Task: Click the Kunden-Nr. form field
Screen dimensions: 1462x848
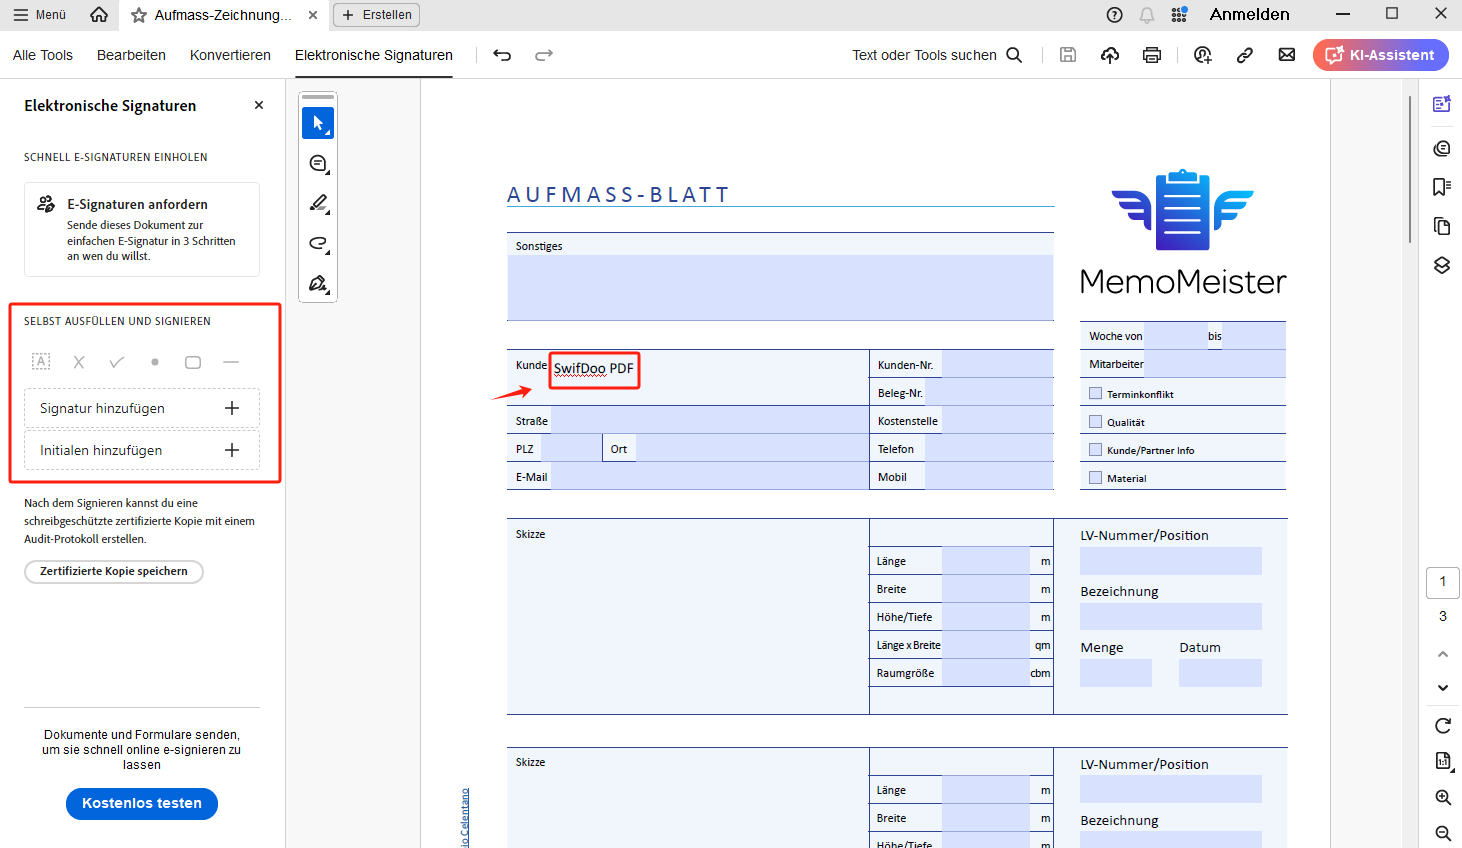Action: (x=997, y=364)
